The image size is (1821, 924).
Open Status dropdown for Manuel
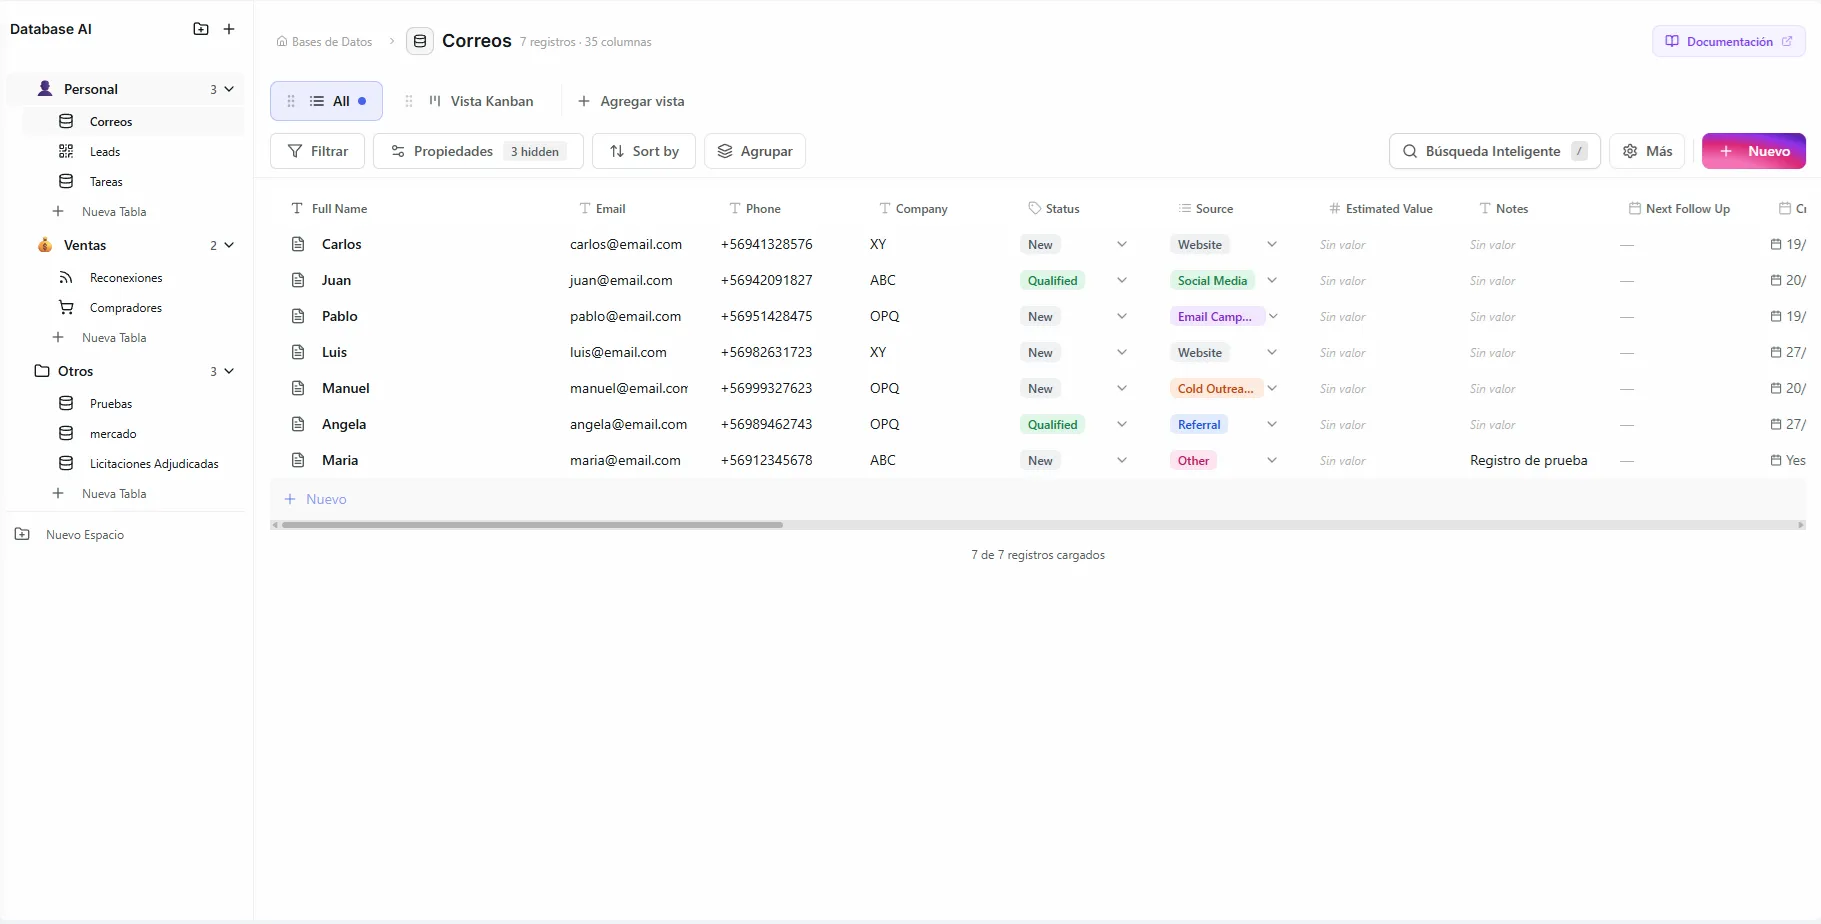(x=1122, y=388)
